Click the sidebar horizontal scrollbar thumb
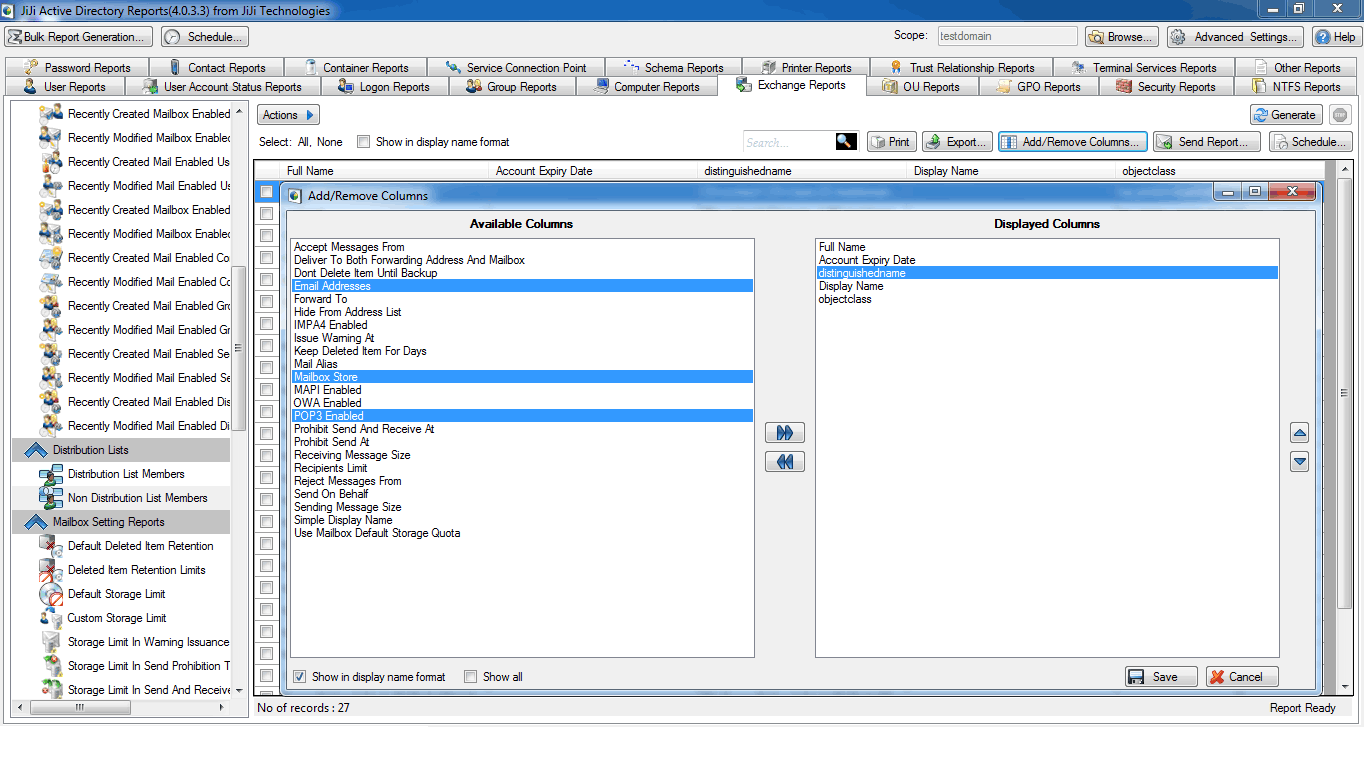 [81, 707]
